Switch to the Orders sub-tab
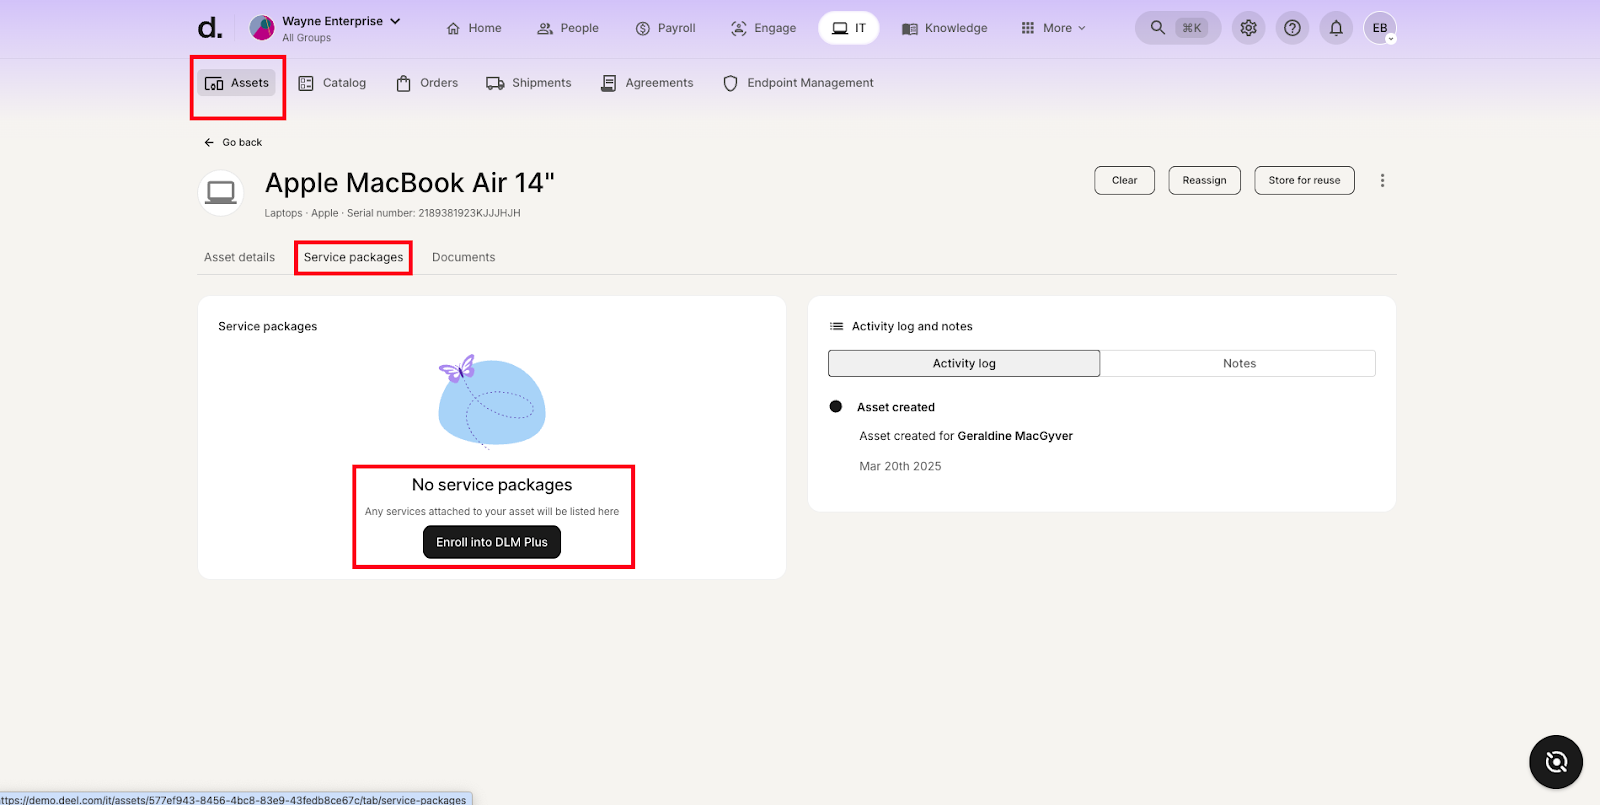The height and width of the screenshot is (805, 1600). click(x=427, y=83)
